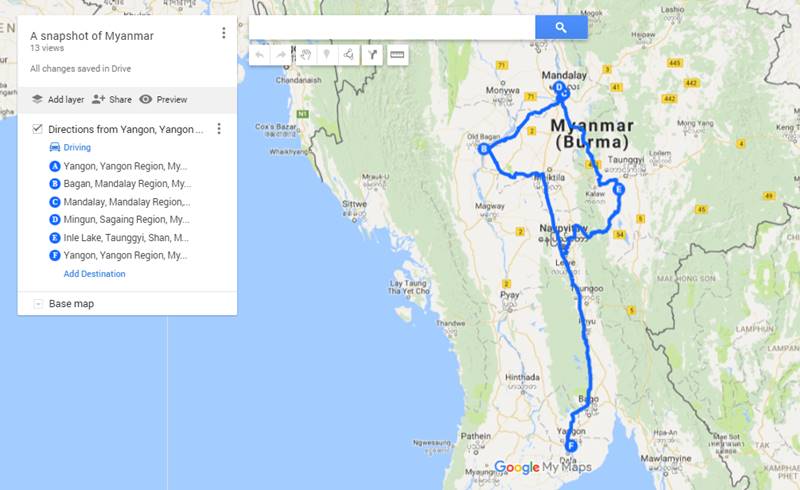
Task: Click marker F at Yangon on map
Action: [571, 446]
